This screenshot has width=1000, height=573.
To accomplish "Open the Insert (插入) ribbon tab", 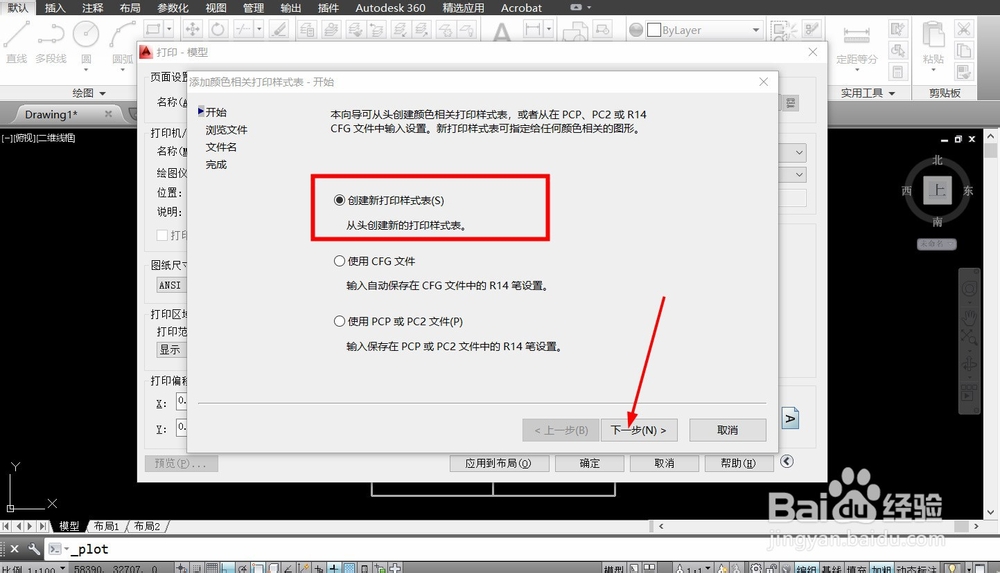I will (x=55, y=8).
